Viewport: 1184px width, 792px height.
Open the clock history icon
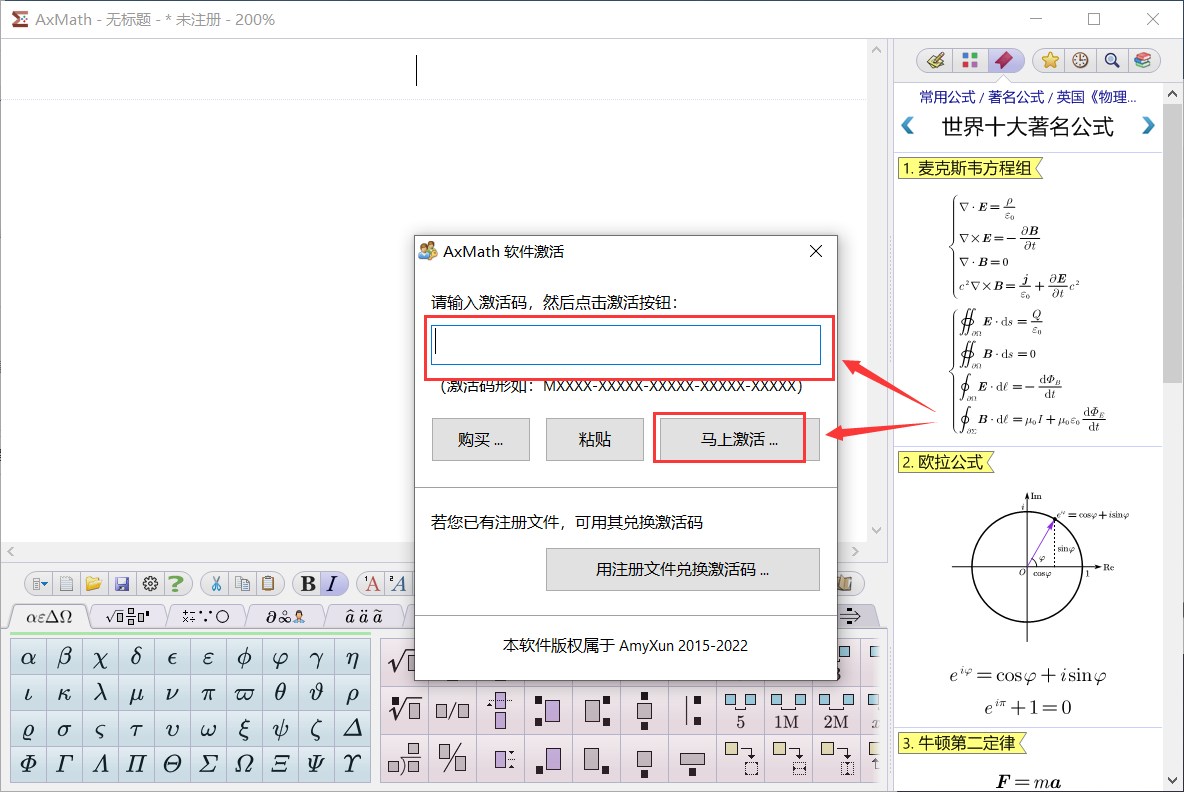1080,61
